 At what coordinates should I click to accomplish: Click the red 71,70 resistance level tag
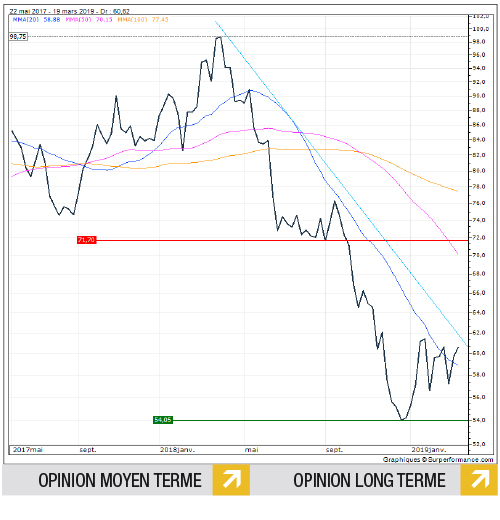(87, 240)
